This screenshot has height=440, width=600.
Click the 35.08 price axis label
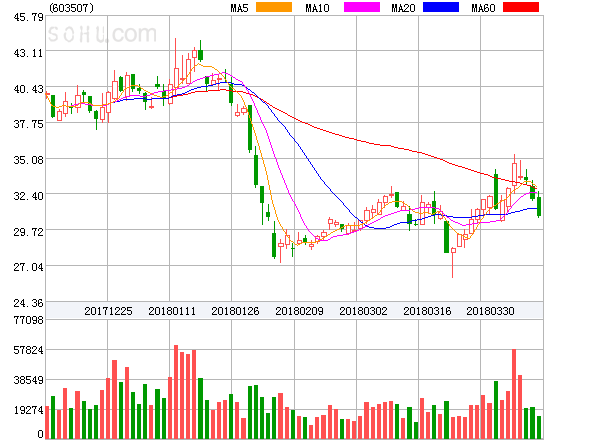tap(28, 160)
